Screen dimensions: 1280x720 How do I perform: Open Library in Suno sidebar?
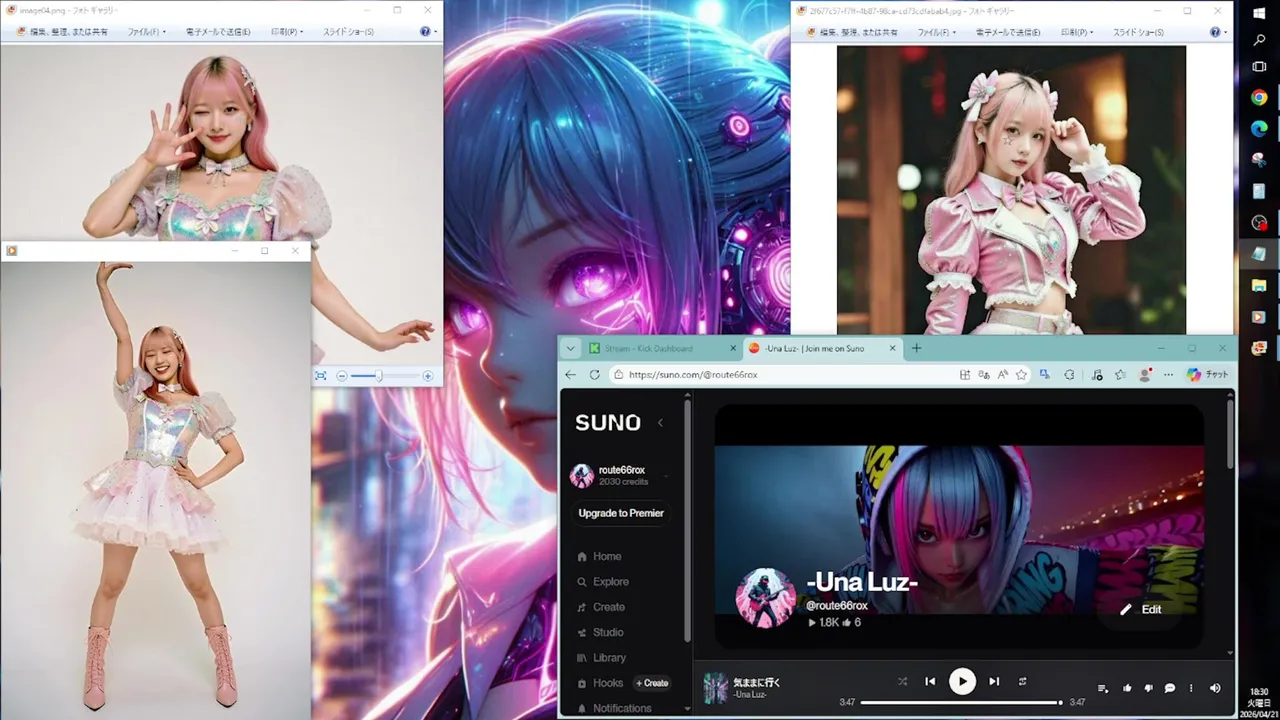tap(601, 658)
